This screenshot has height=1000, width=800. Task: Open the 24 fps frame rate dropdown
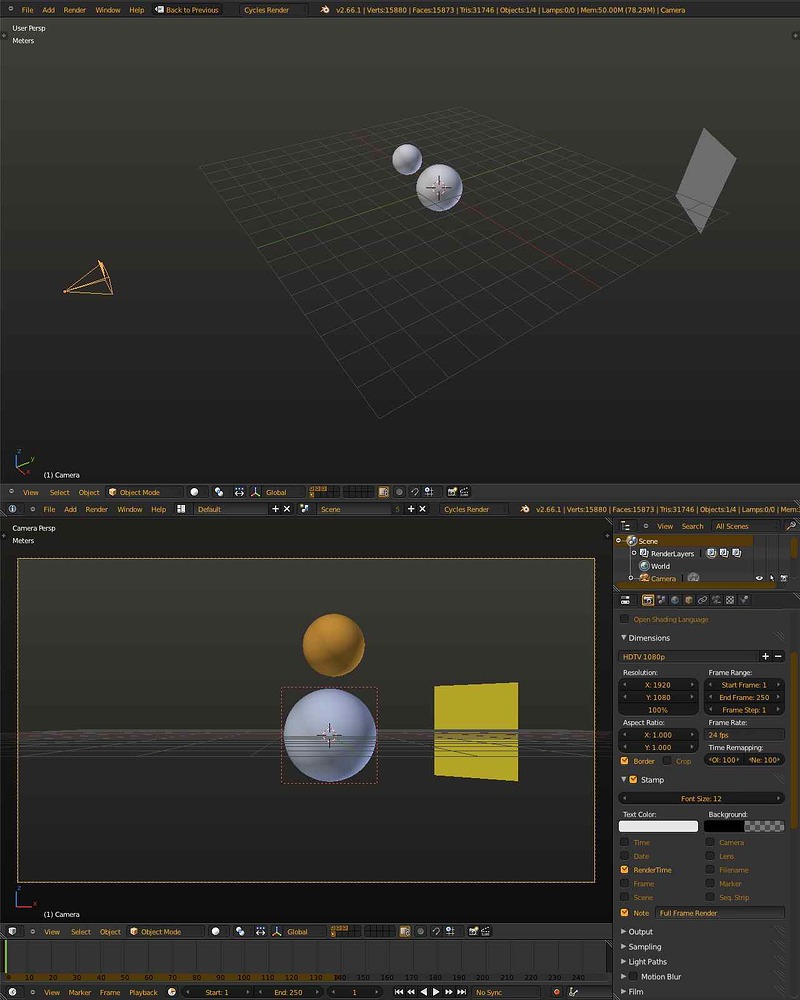pos(744,735)
